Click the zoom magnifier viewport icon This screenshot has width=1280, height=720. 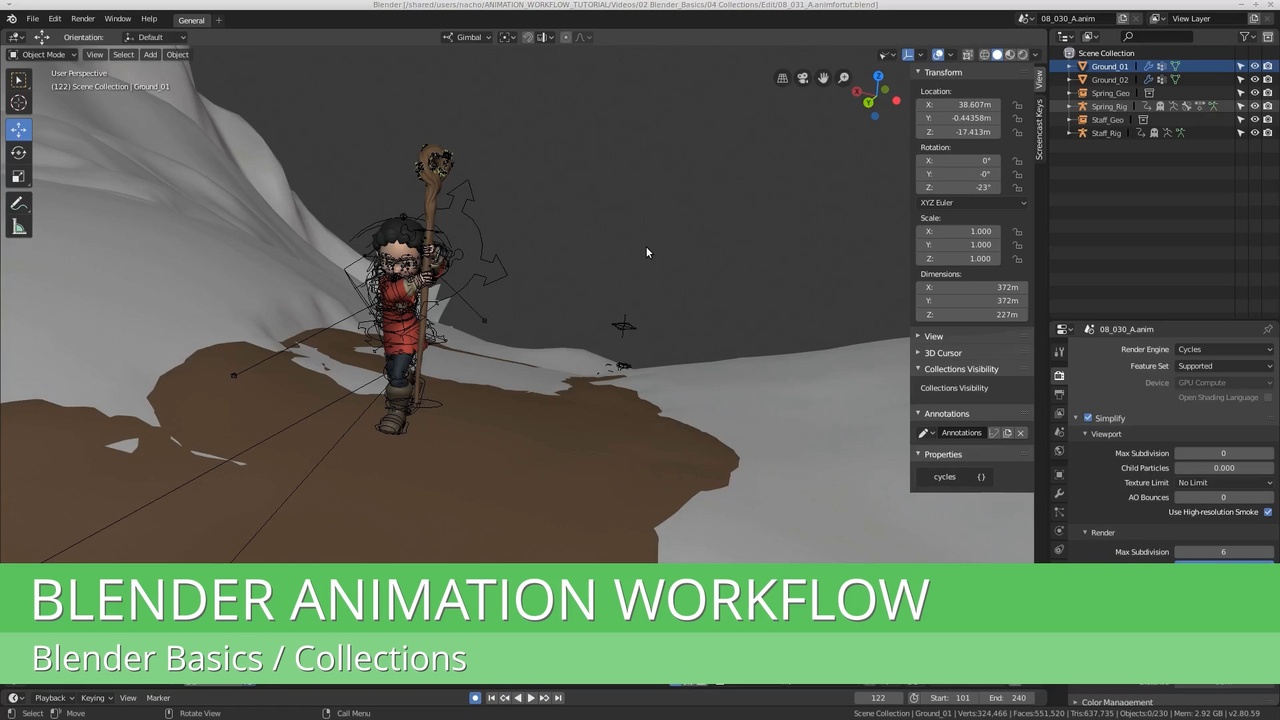coord(843,78)
